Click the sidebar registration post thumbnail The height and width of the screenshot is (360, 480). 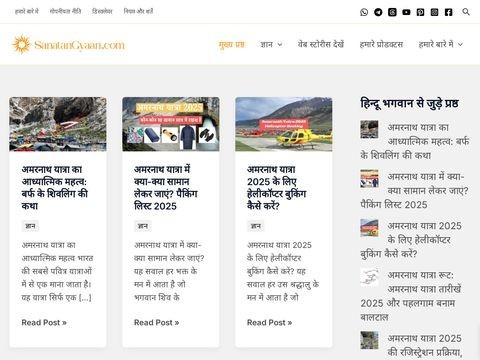pos(369,340)
